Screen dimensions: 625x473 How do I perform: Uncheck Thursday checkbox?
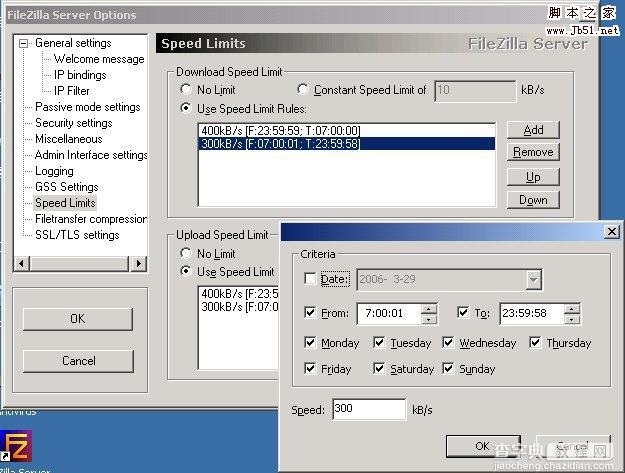point(535,342)
